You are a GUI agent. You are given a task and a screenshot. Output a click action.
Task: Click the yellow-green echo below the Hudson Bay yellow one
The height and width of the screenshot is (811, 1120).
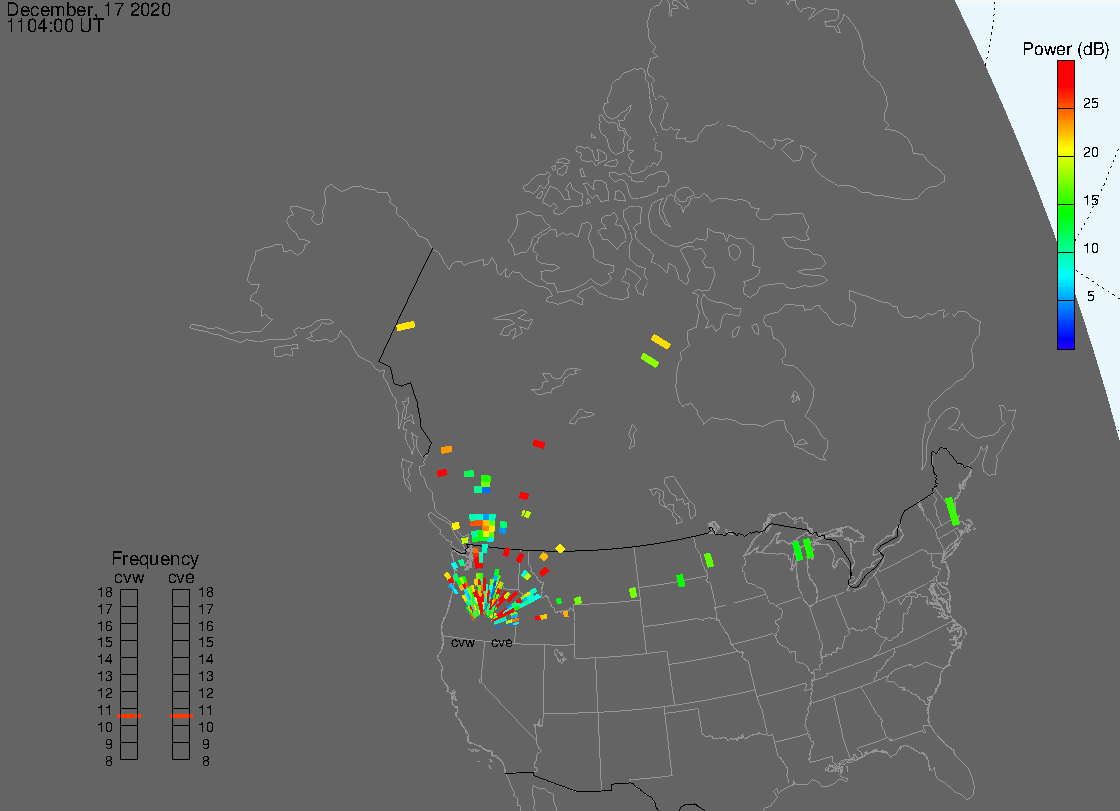(650, 360)
